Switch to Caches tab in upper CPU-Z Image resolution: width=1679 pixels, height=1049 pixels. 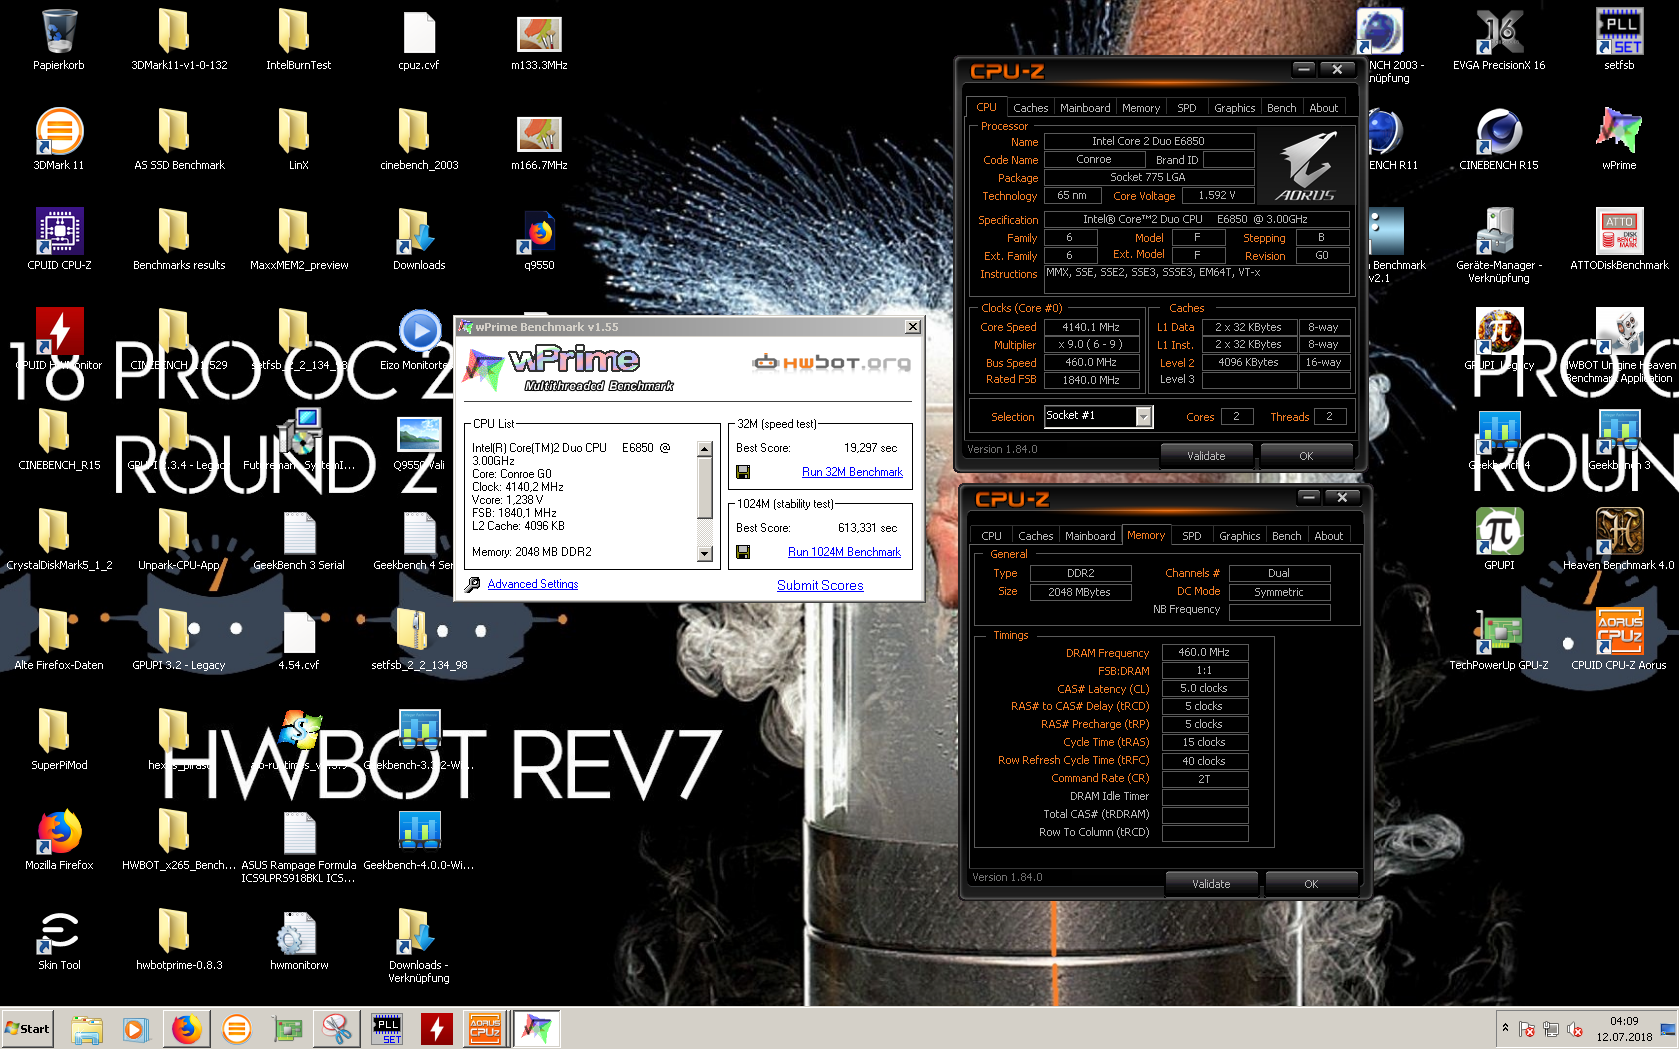click(x=1030, y=108)
